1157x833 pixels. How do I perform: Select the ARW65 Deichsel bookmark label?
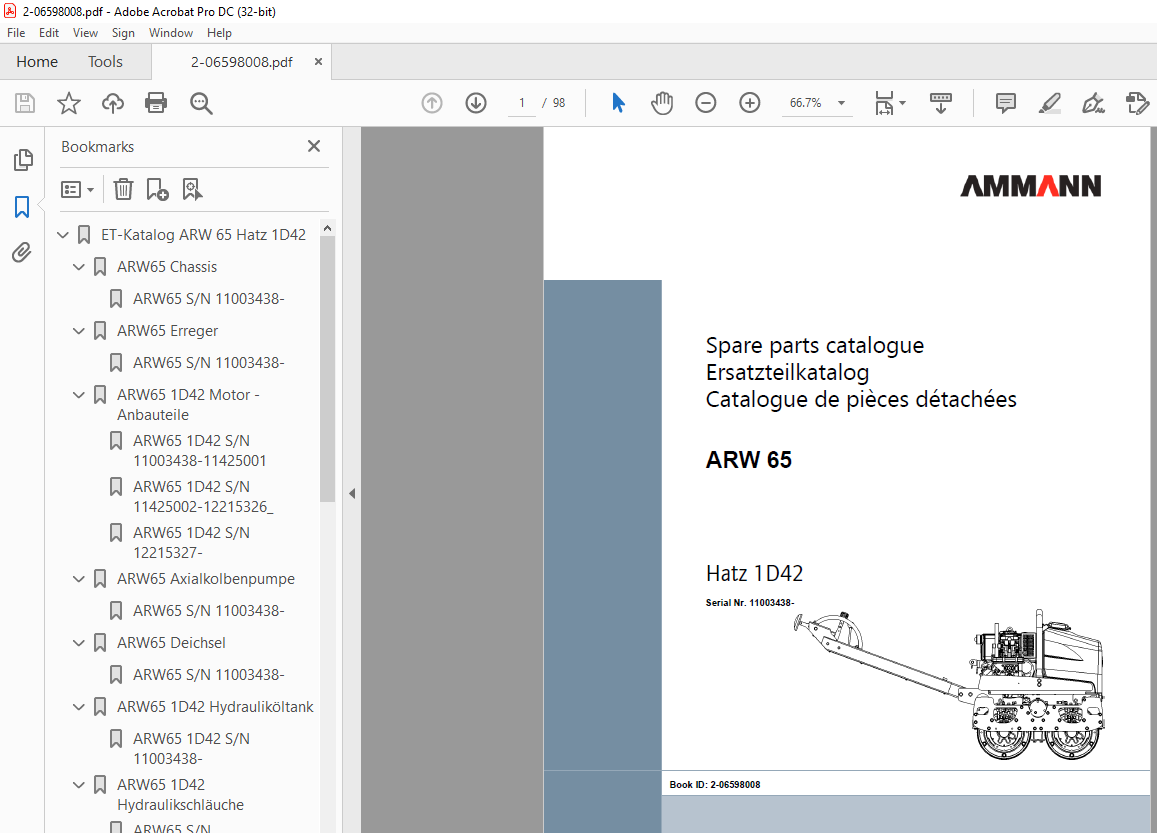click(171, 643)
